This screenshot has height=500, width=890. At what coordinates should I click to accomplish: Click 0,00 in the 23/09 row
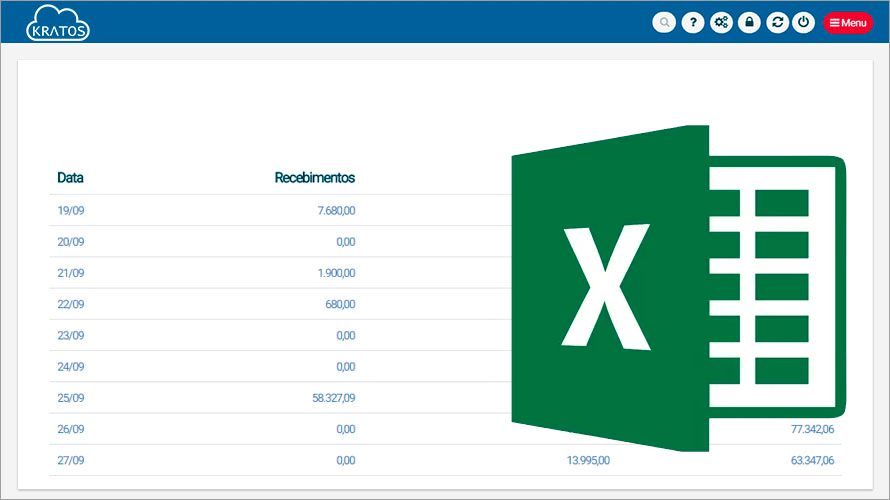coord(346,335)
